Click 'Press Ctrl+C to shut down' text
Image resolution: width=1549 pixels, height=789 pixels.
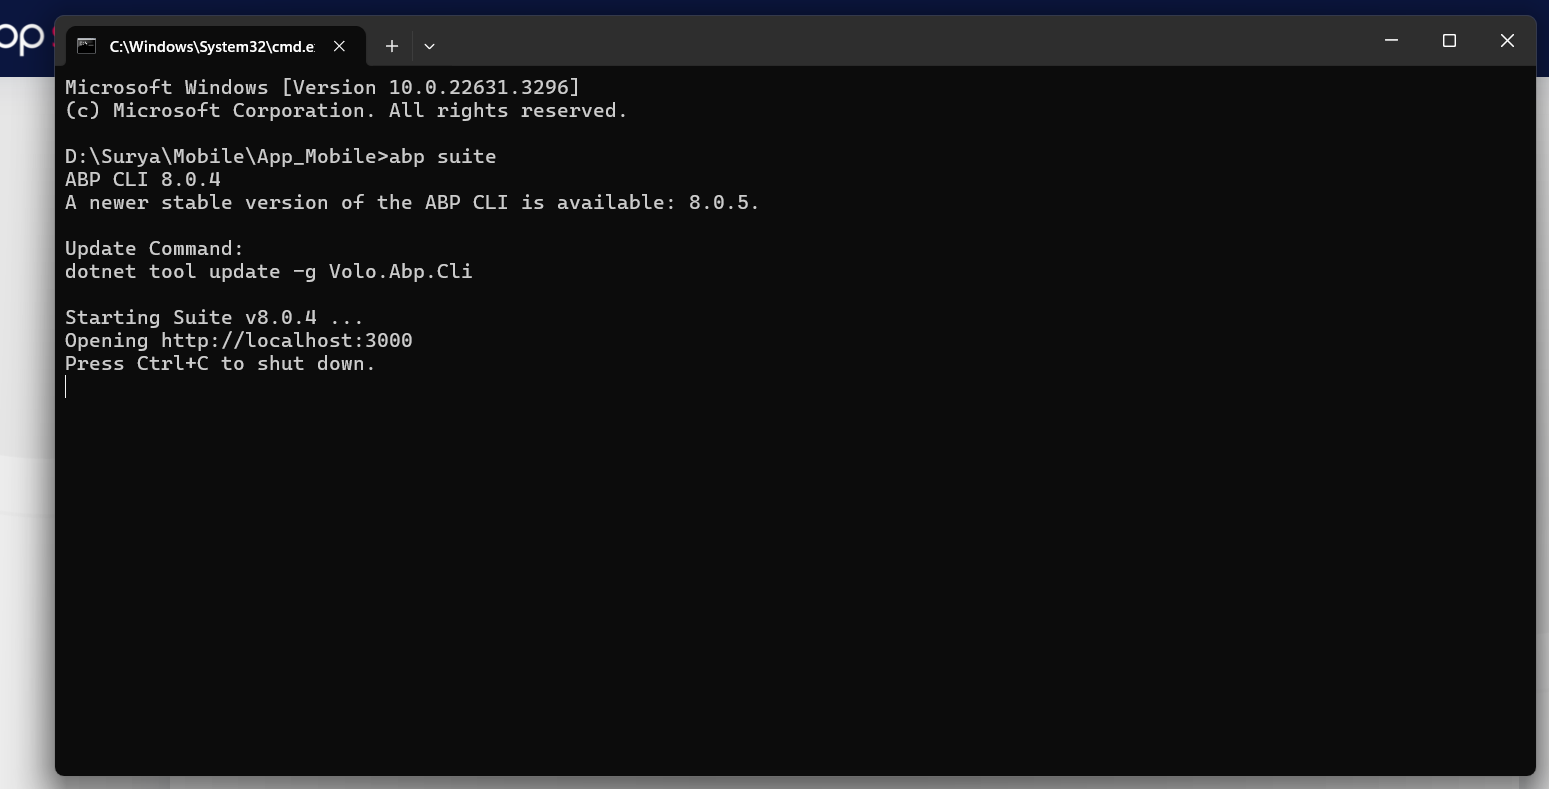point(220,363)
